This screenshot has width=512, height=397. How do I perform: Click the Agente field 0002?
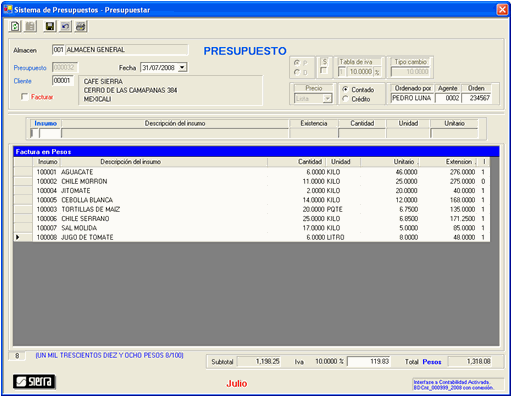448,98
